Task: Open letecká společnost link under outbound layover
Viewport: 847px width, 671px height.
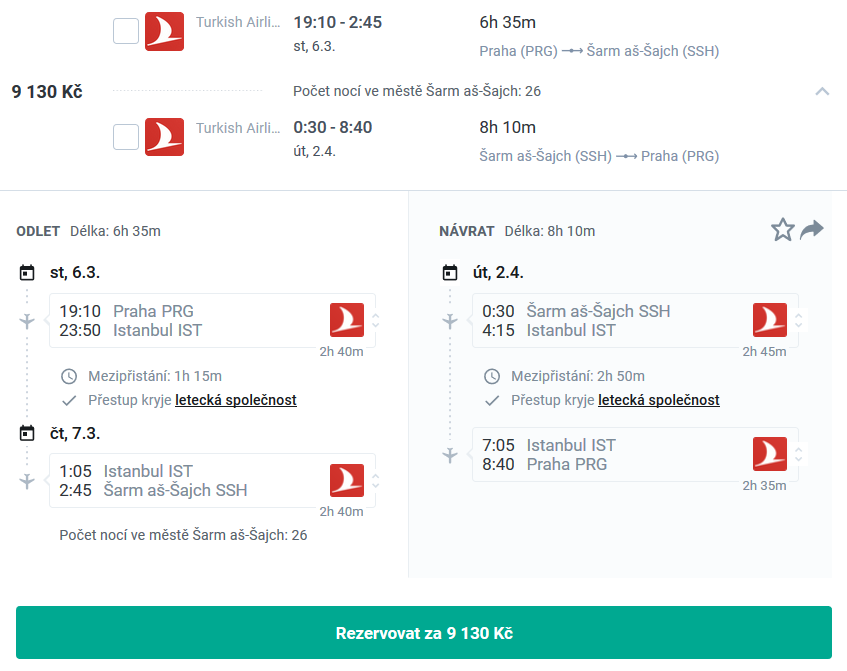Action: point(236,400)
